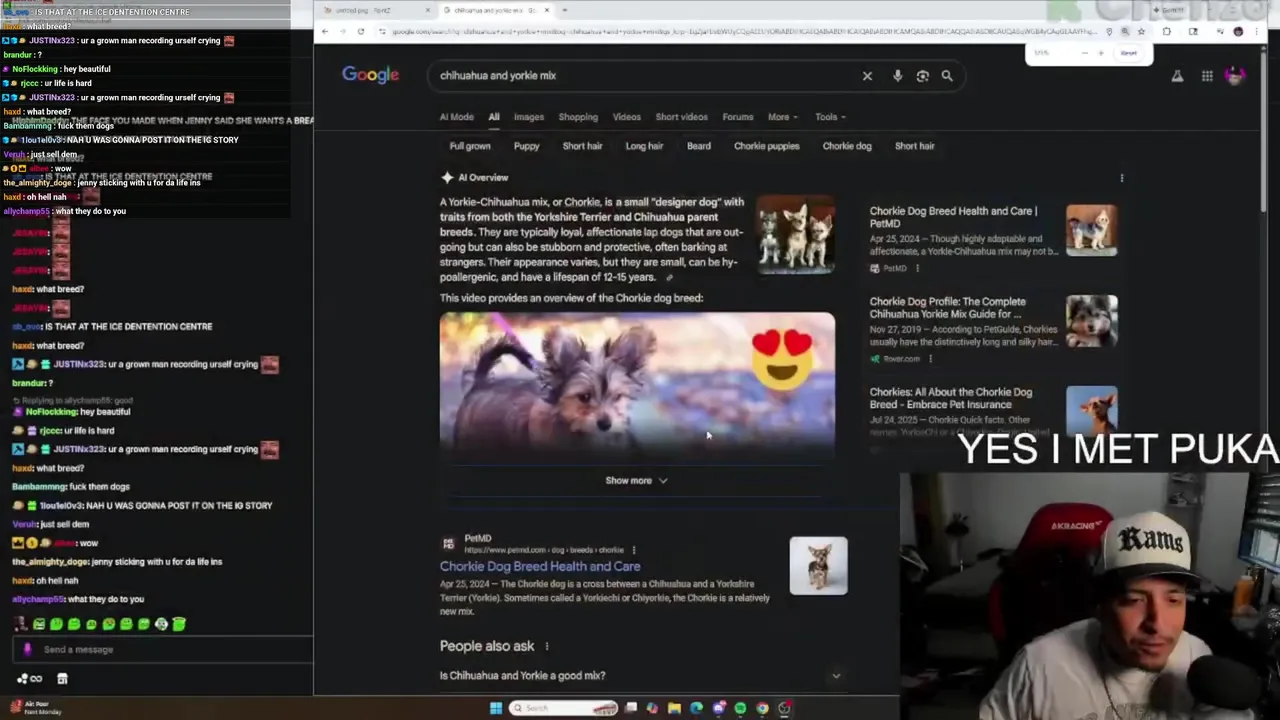Clear the search box with the X icon

pos(867,76)
